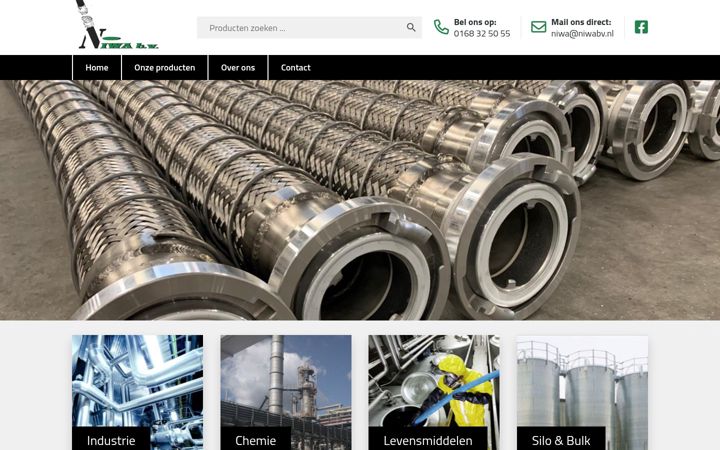This screenshot has height=450, width=720.
Task: Open the Facebook page icon
Action: coord(641,27)
